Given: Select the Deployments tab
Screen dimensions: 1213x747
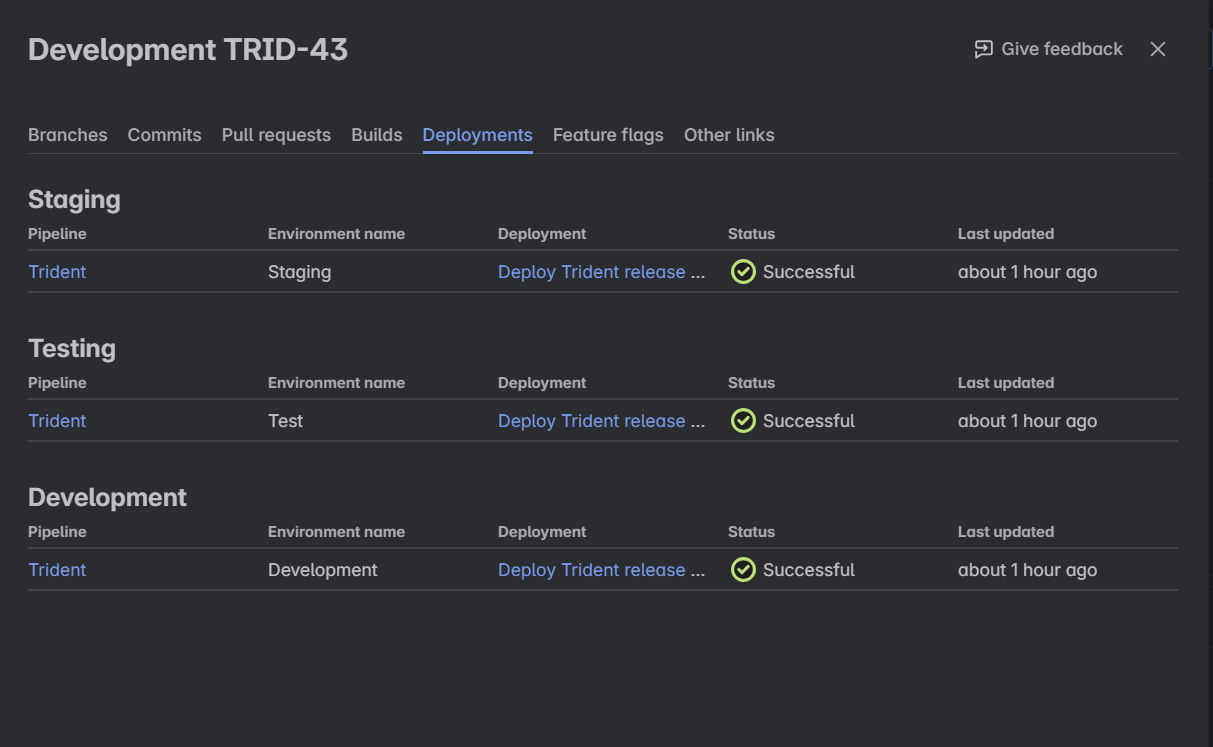Looking at the screenshot, I should point(477,134).
